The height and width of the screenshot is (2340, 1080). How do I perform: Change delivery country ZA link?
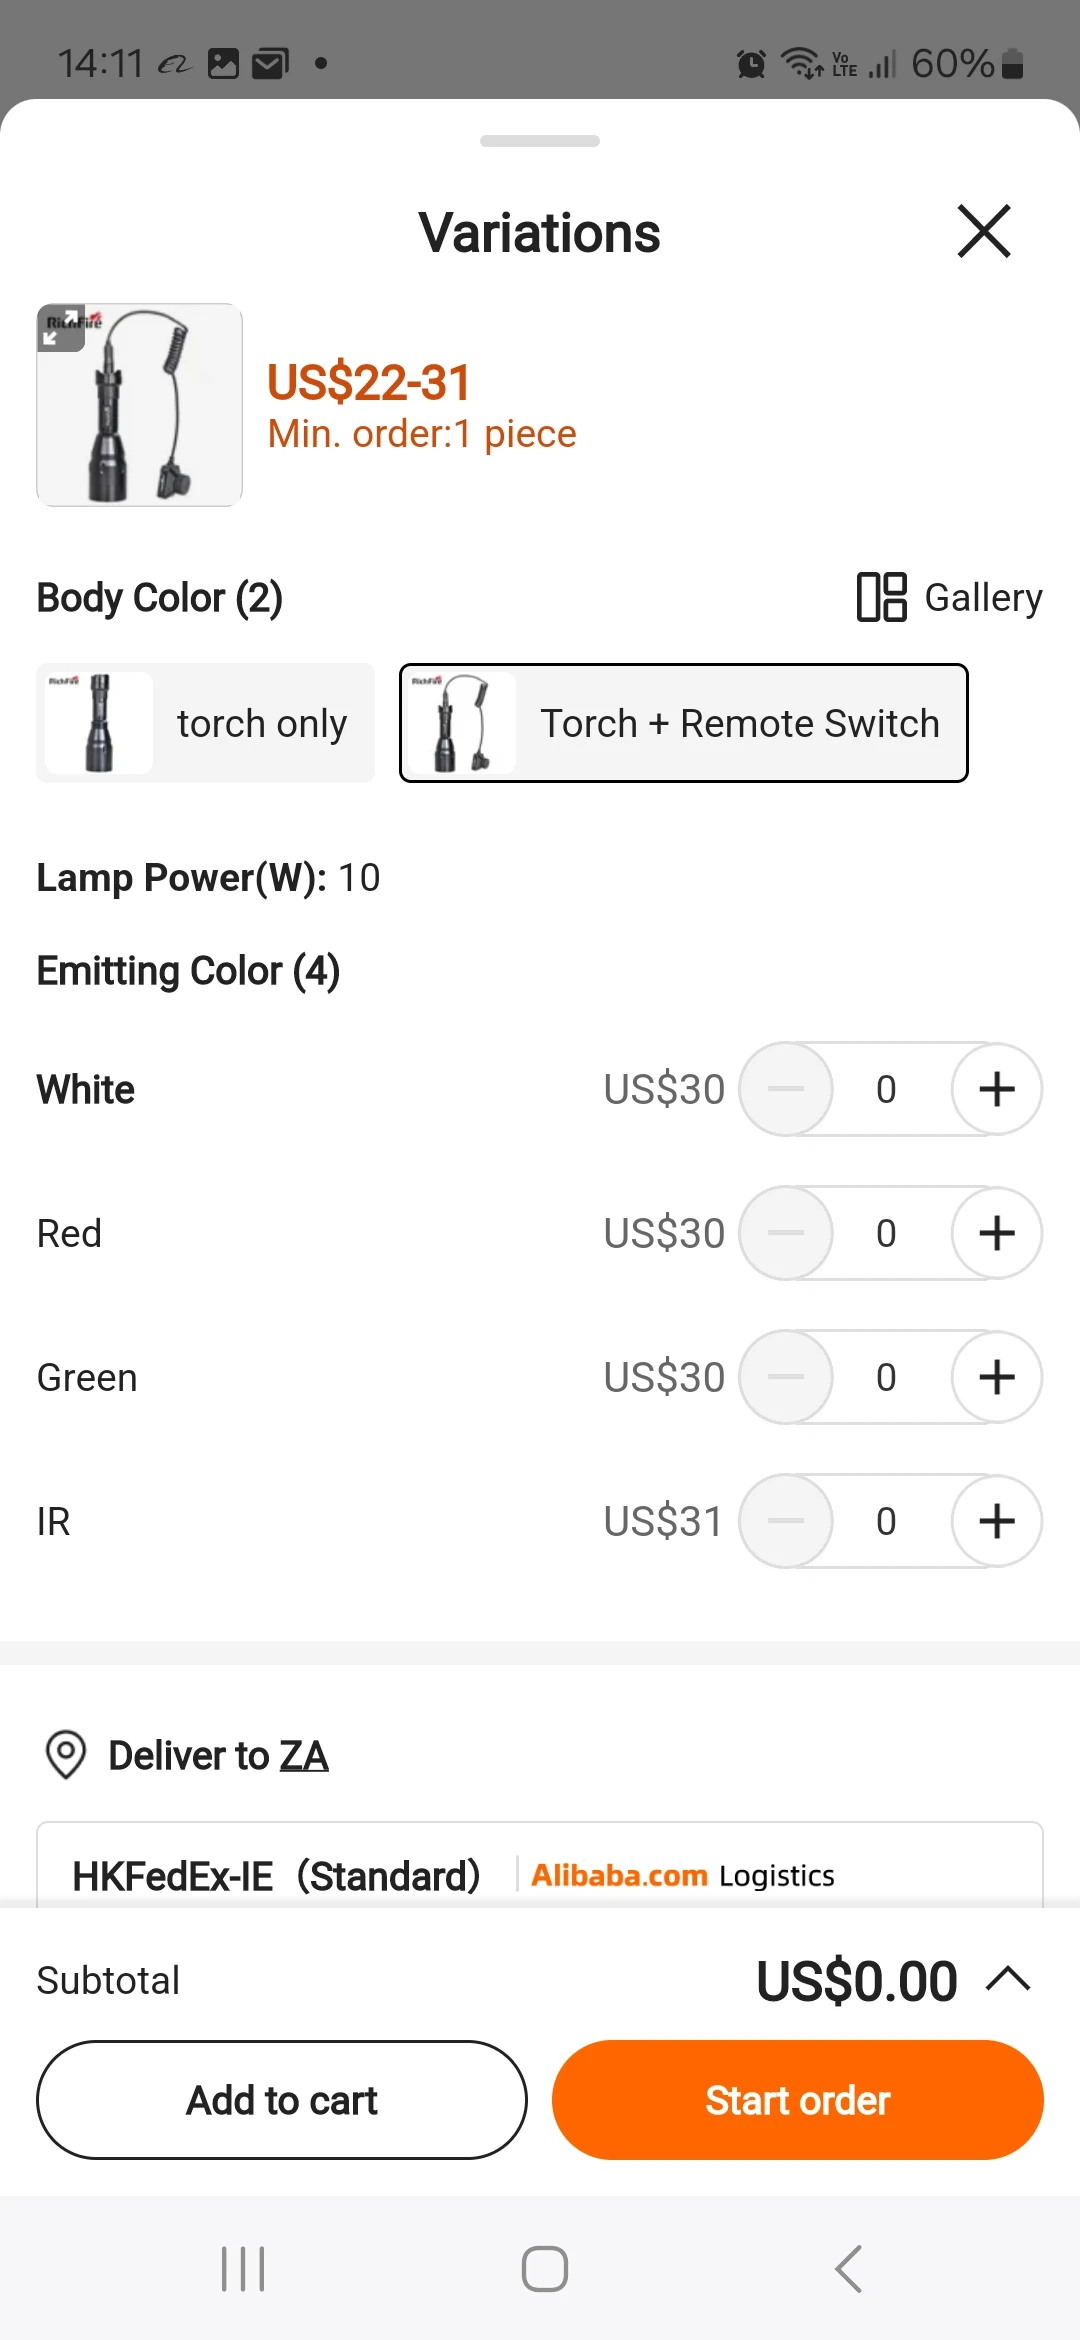tap(304, 1756)
